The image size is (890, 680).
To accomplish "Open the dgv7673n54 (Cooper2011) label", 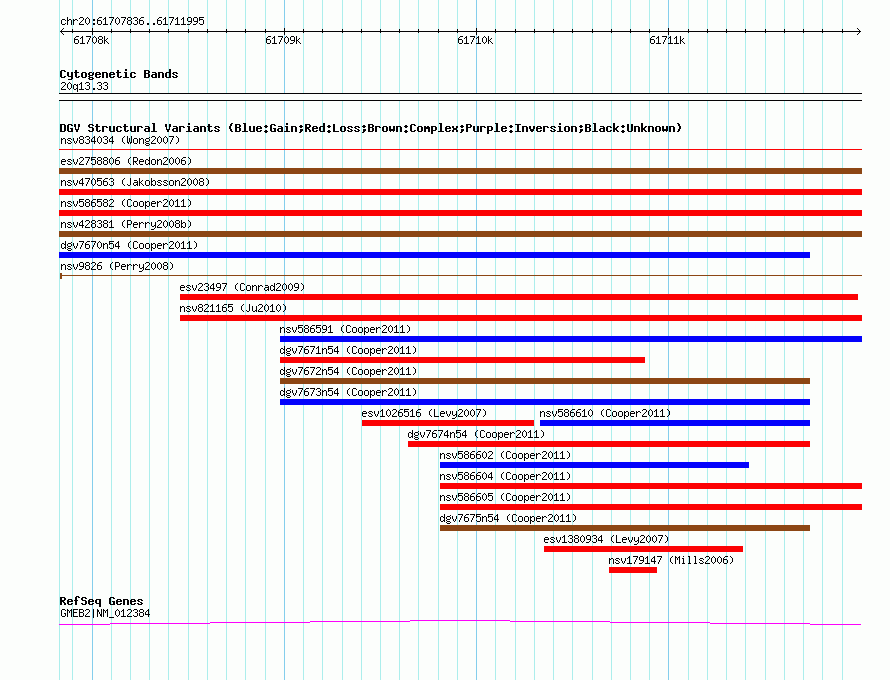I will pos(348,392).
